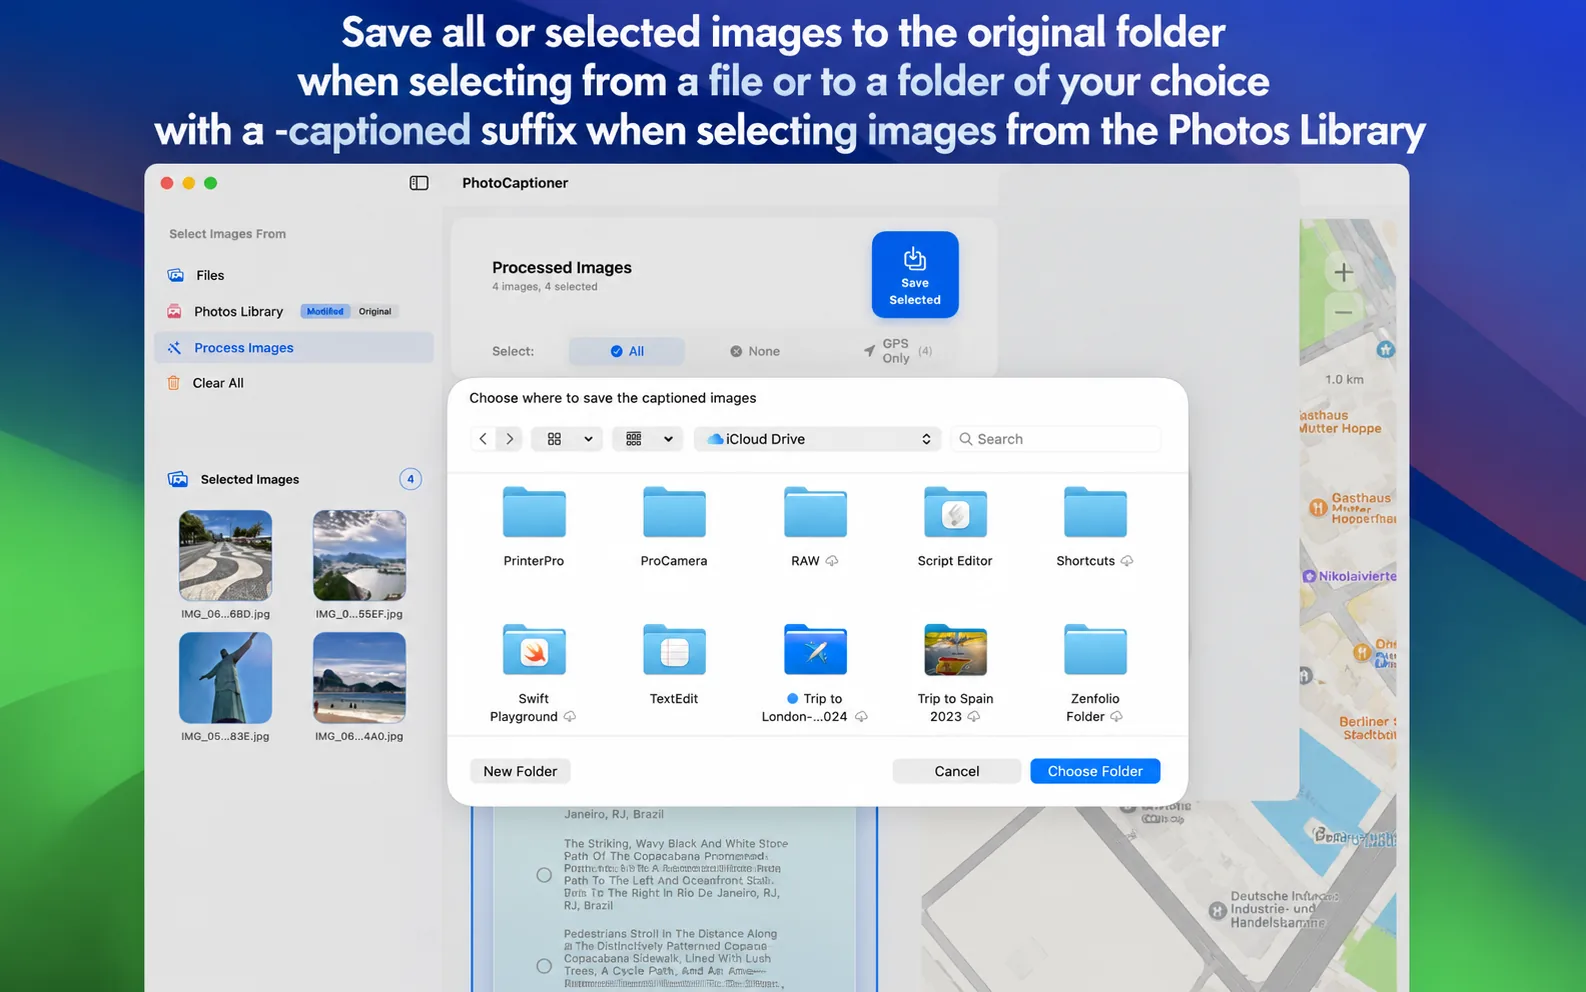Screen dimensions: 1586x992
Task: Select the Trip to London folder
Action: 815,672
